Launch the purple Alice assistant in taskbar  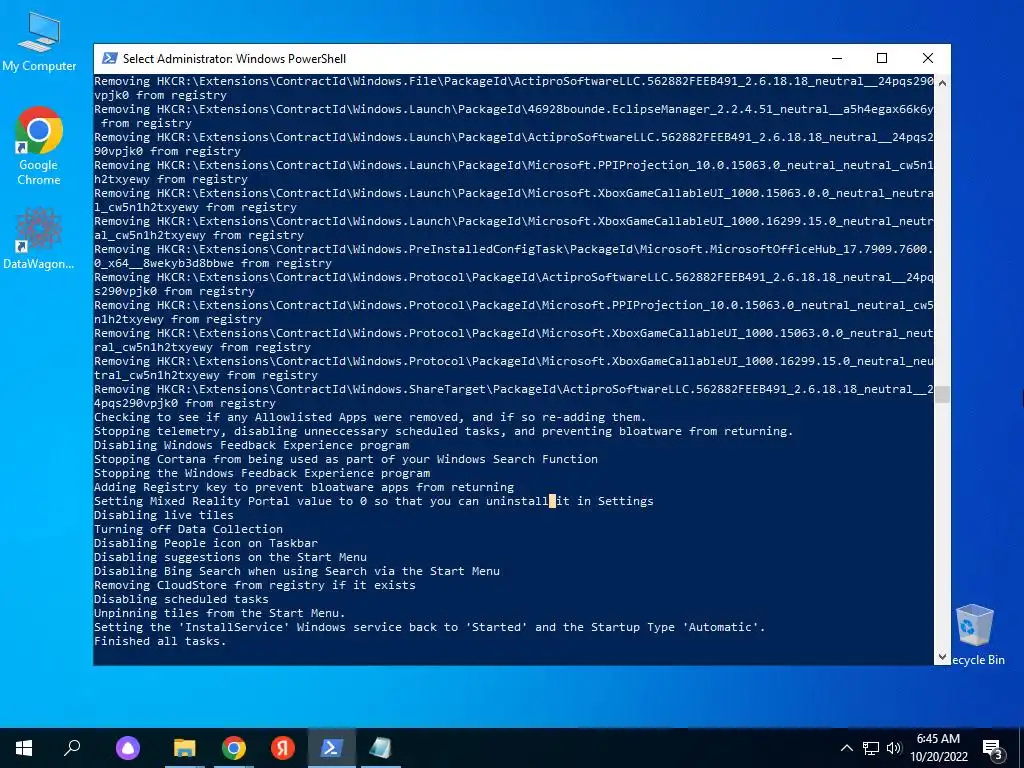click(128, 748)
